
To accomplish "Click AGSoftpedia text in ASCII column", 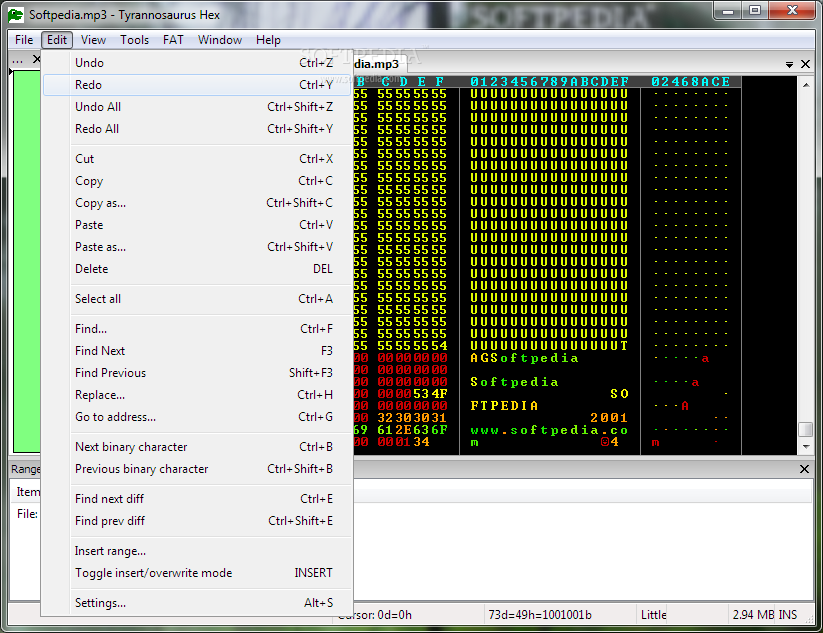I will [524, 358].
